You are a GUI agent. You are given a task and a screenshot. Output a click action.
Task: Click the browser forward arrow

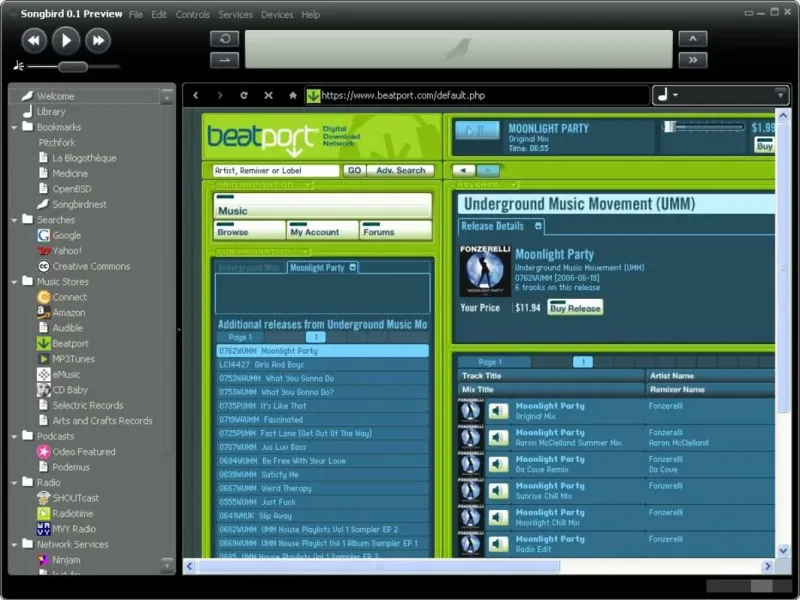coord(220,95)
